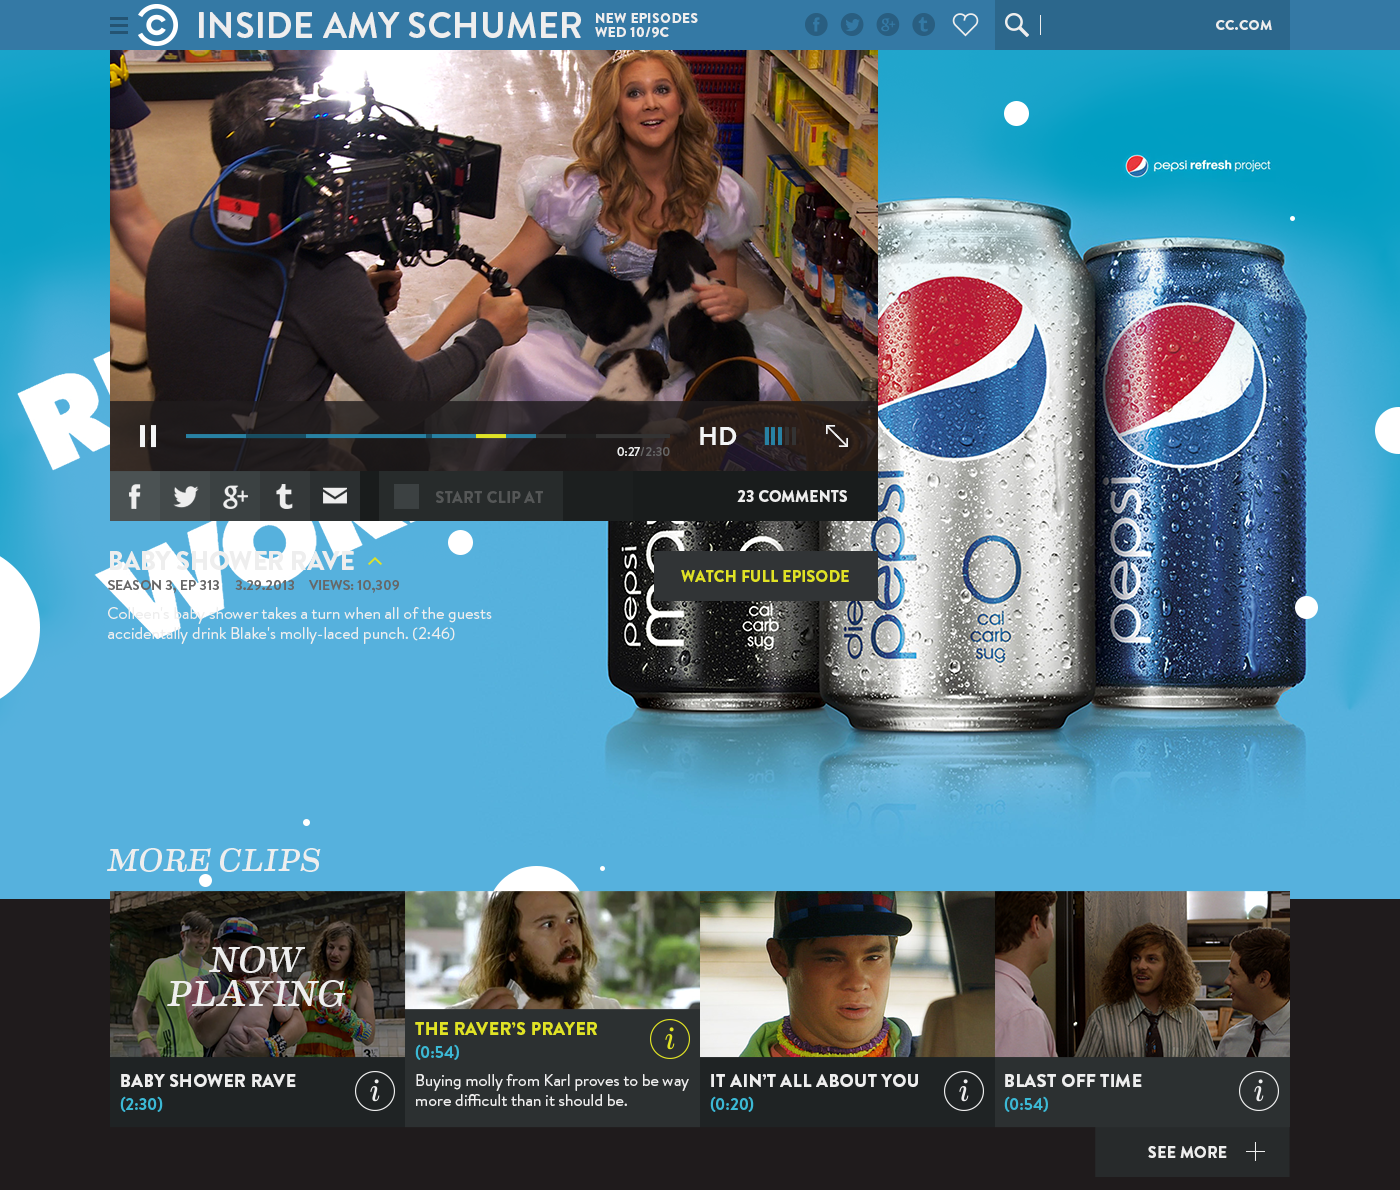
Task: Click The Raver's Prayer title text
Action: 506,1029
